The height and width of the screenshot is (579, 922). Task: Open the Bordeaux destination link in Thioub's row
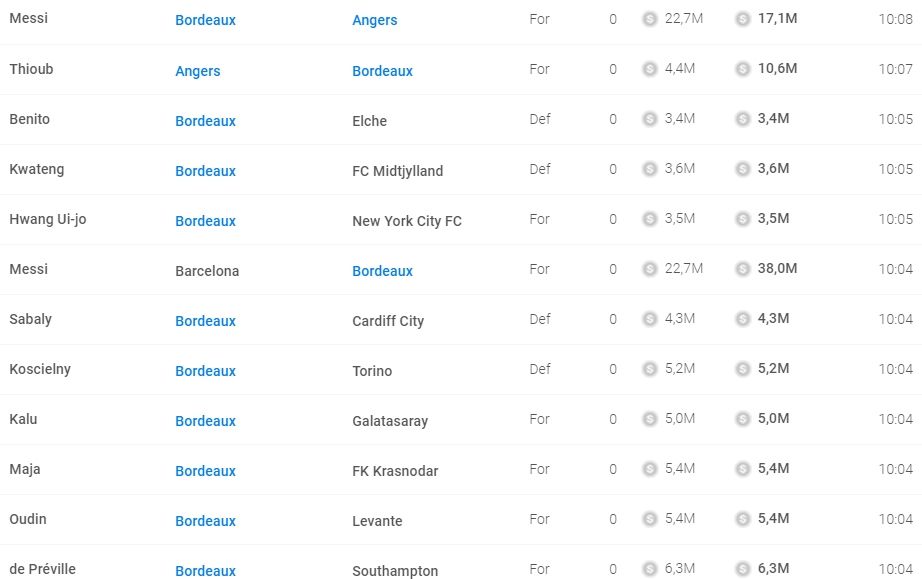382,71
